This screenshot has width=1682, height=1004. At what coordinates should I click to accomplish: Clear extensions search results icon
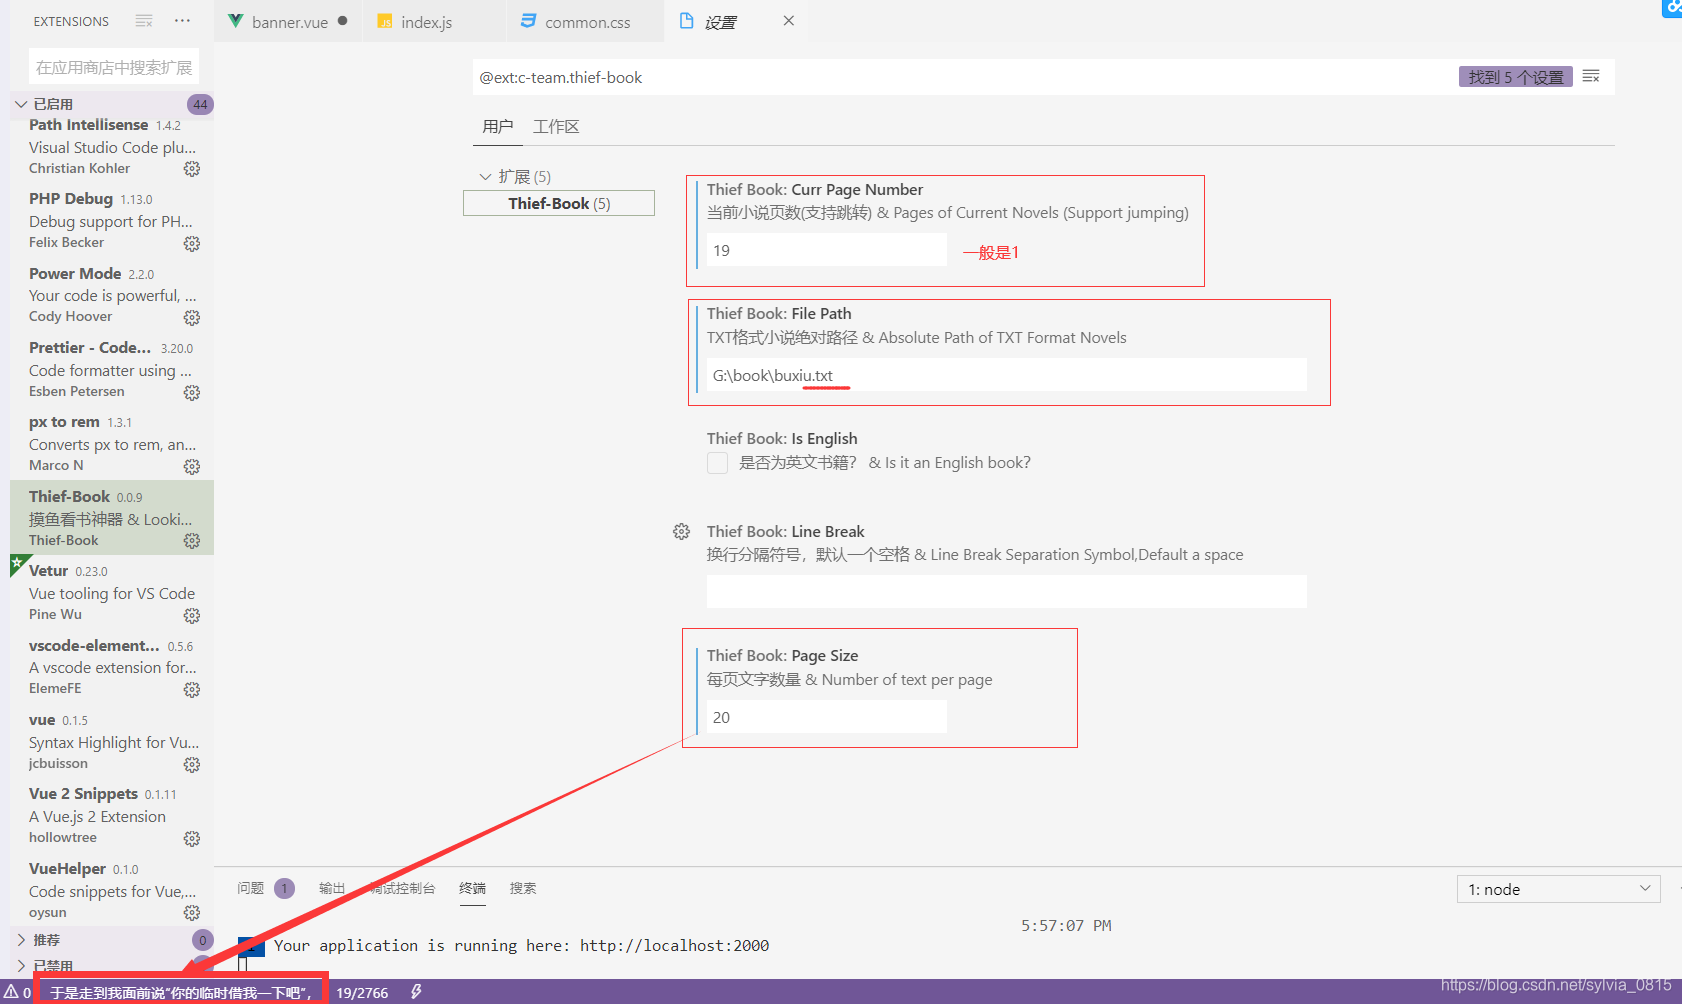click(x=144, y=21)
